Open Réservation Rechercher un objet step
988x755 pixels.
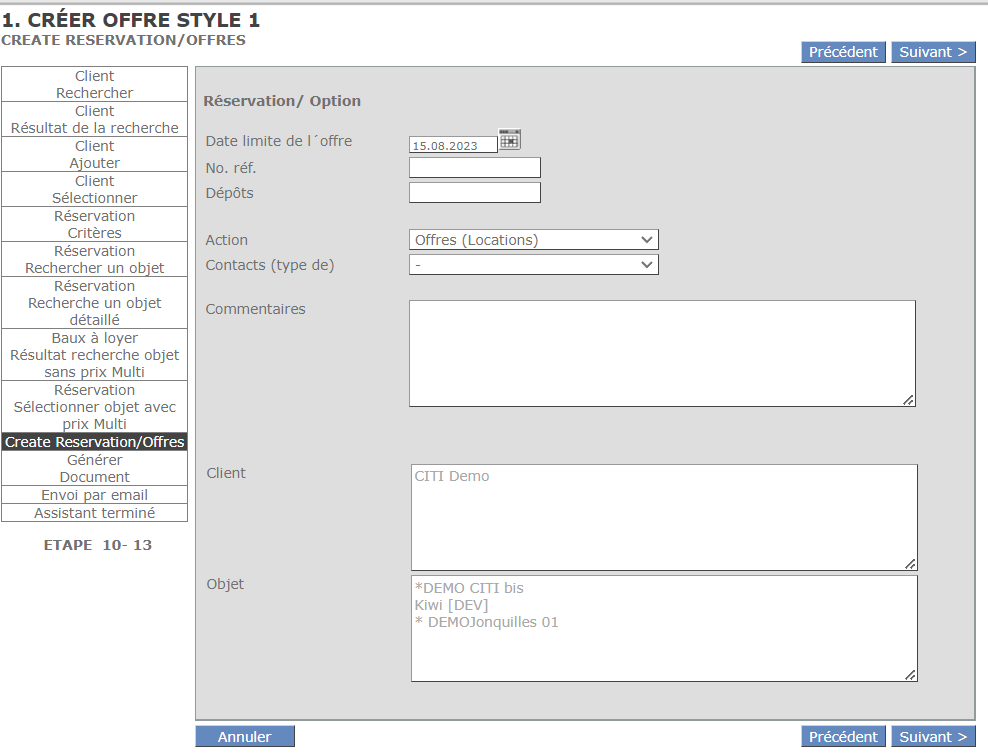(x=95, y=260)
